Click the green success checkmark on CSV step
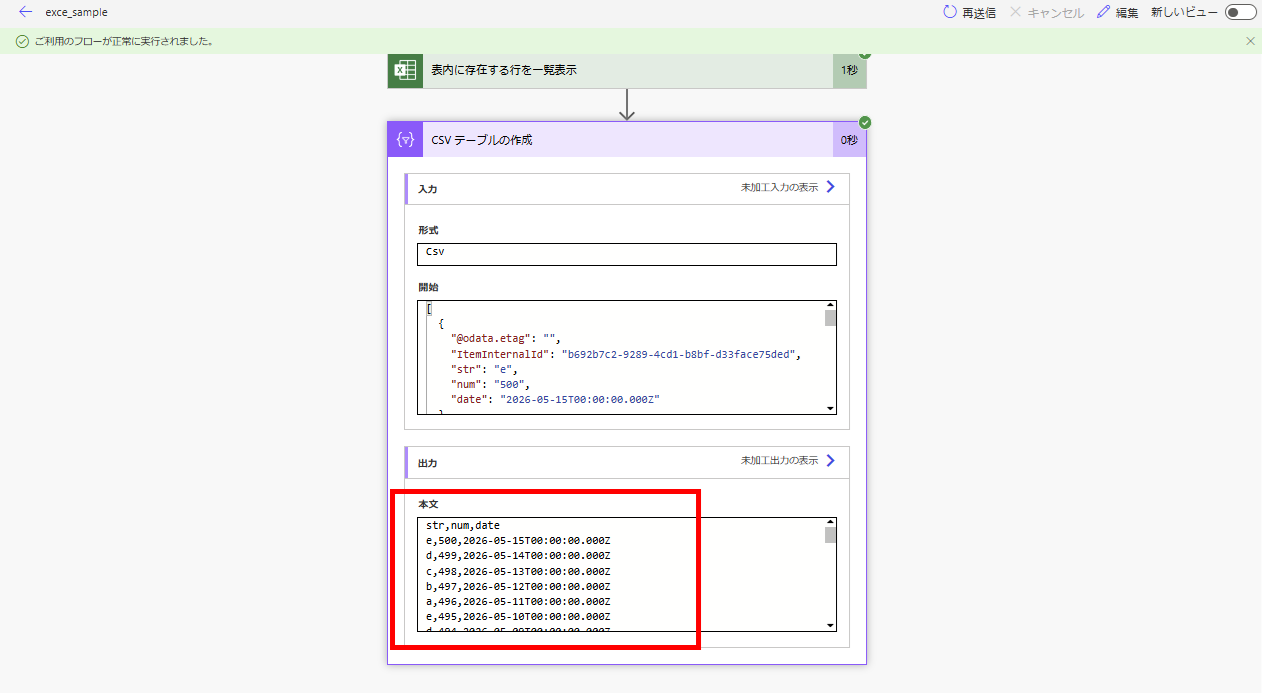Image resolution: width=1262 pixels, height=693 pixels. (864, 122)
